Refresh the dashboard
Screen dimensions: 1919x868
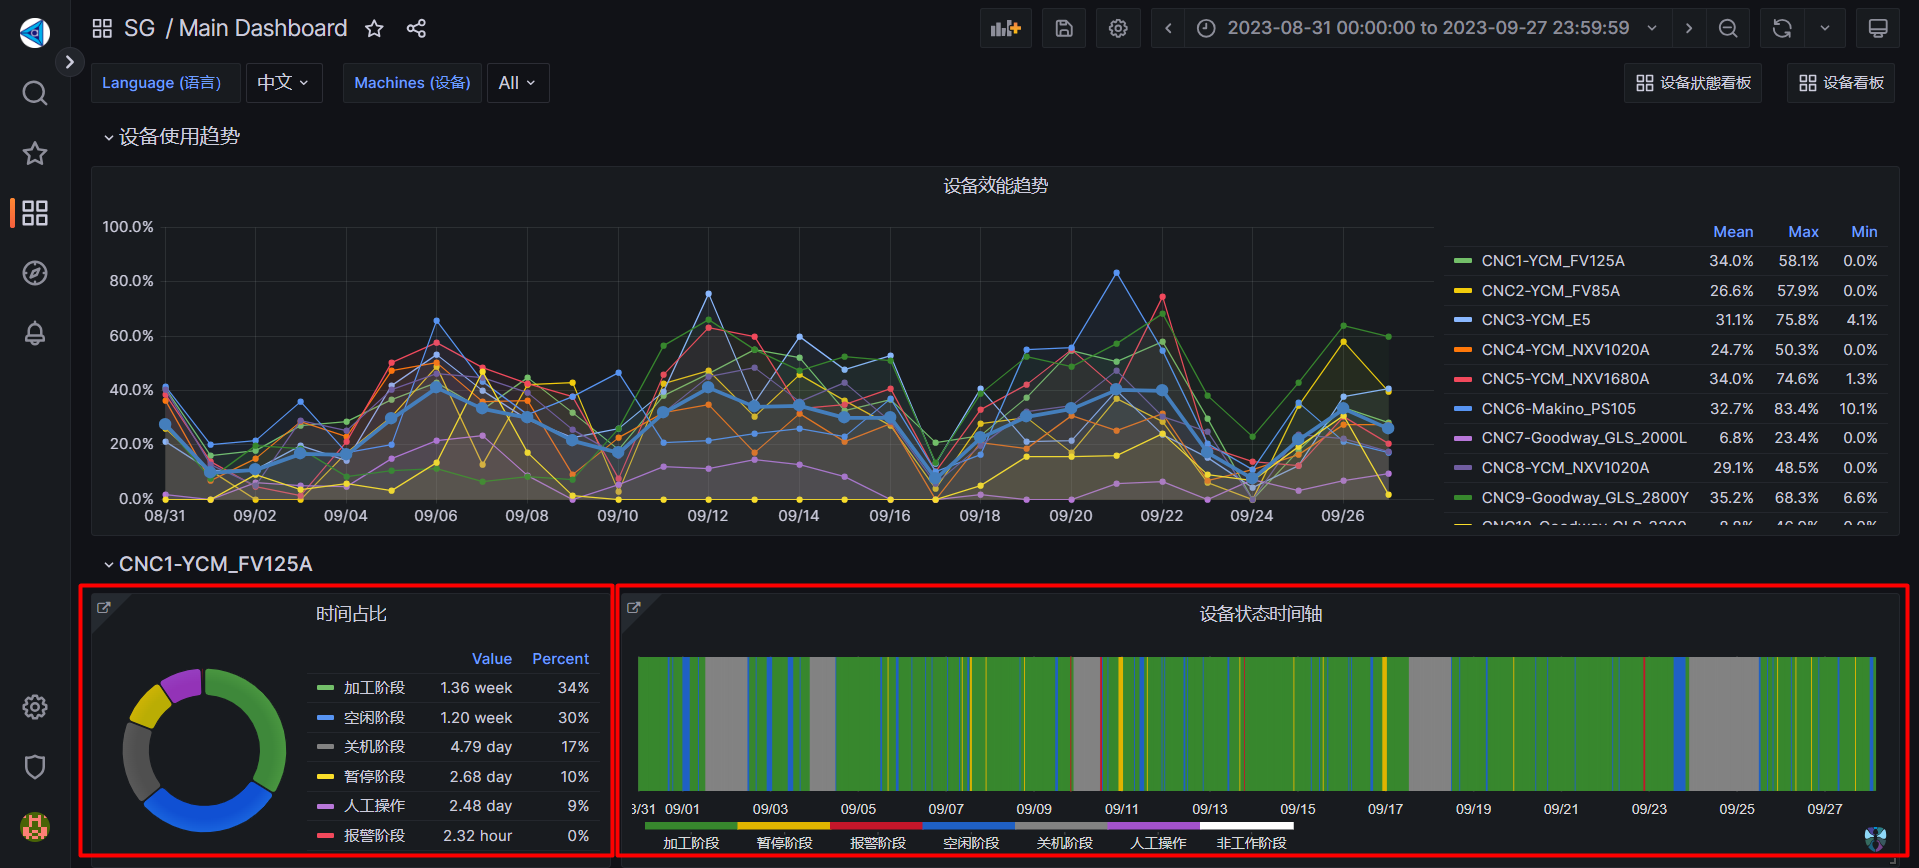tap(1782, 28)
